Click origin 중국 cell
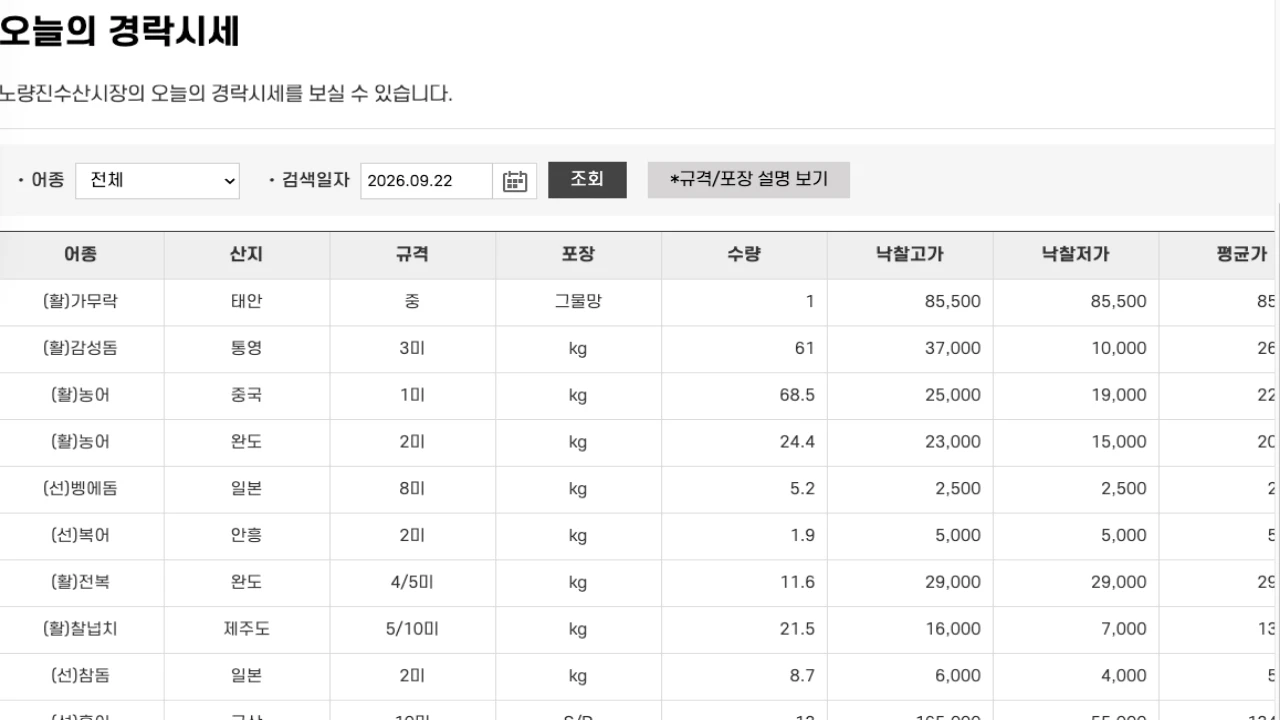This screenshot has width=1280, height=720. click(247, 395)
